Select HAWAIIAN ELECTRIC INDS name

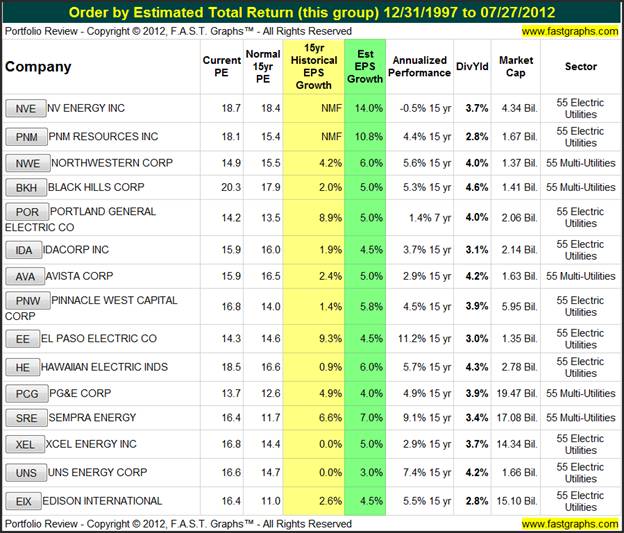pyautogui.click(x=104, y=367)
